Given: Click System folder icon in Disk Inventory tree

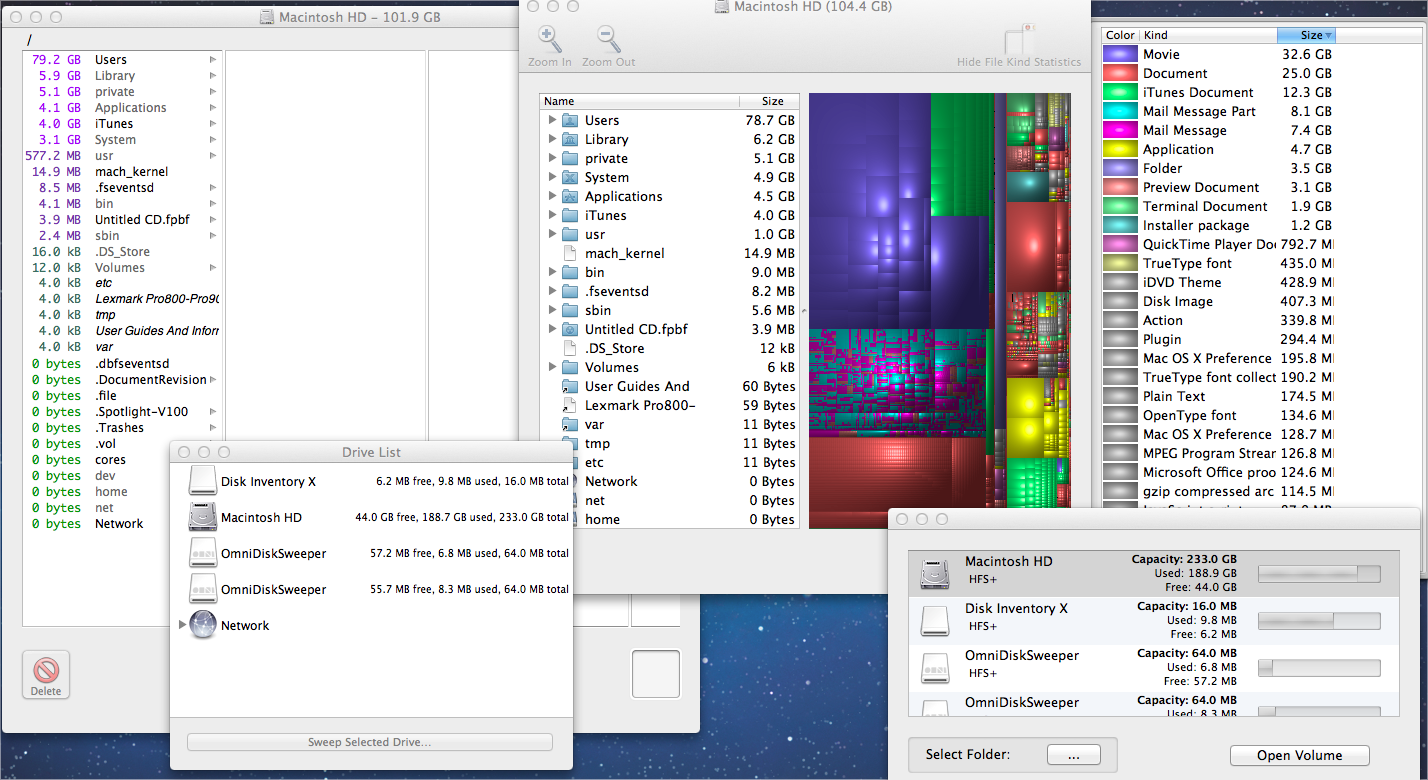Looking at the screenshot, I should point(570,177).
